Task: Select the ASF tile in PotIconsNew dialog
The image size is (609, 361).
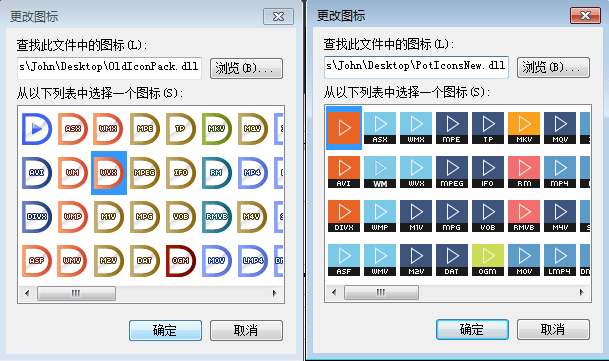Action: (344, 260)
